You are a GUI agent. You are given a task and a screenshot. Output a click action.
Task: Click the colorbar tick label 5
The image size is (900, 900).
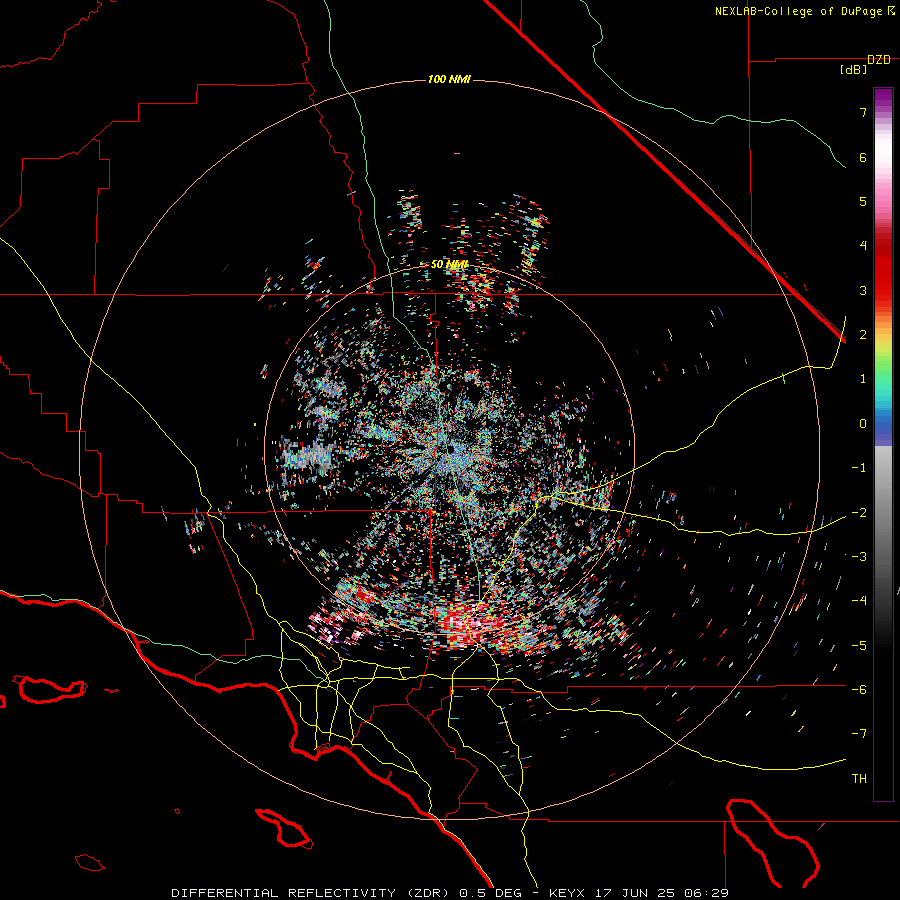pos(863,201)
